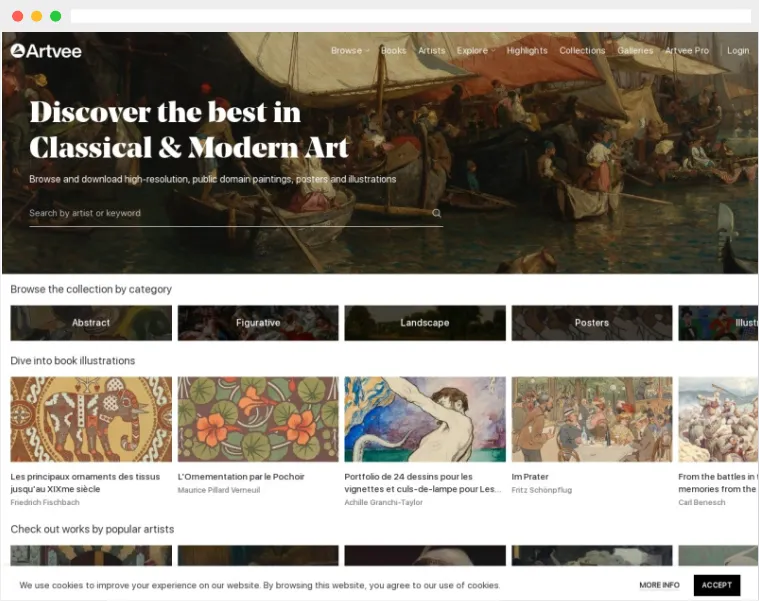Select the Figurative category tile
The image size is (759, 601).
click(258, 323)
